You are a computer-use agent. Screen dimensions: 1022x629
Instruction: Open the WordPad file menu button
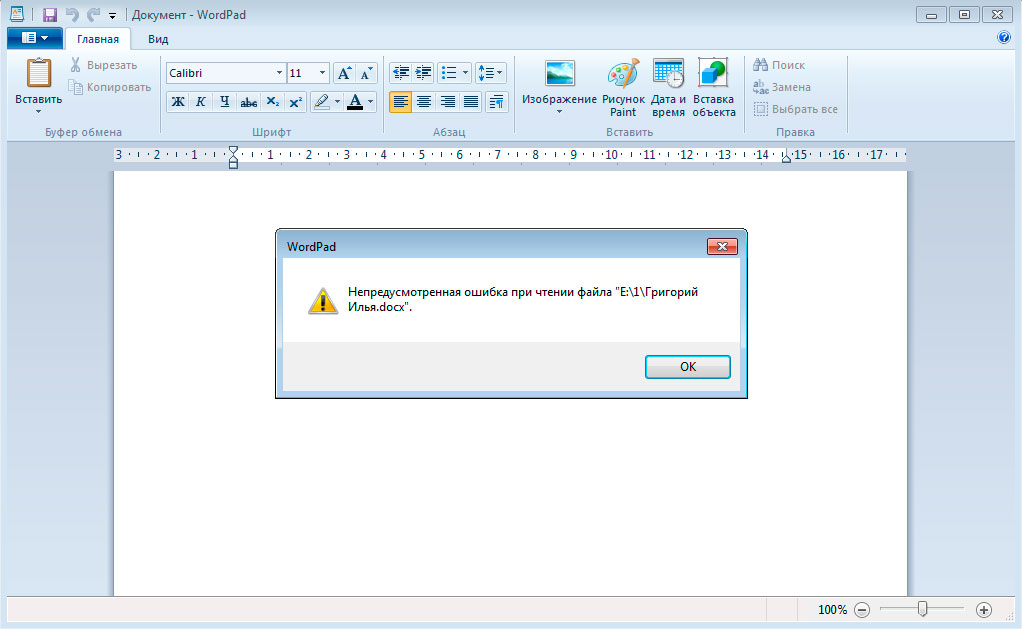[x=35, y=38]
